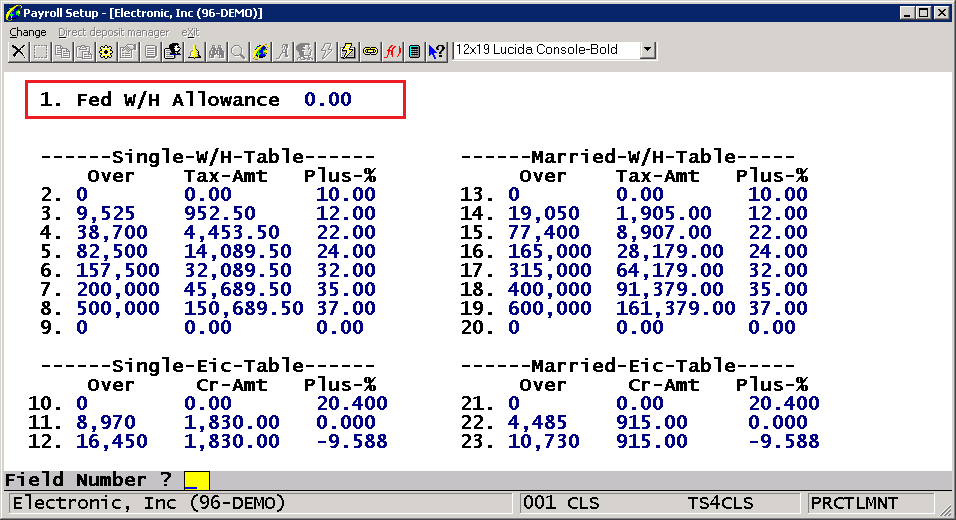956x520 pixels.
Task: Open the yellow gear settings icon
Action: (107, 51)
